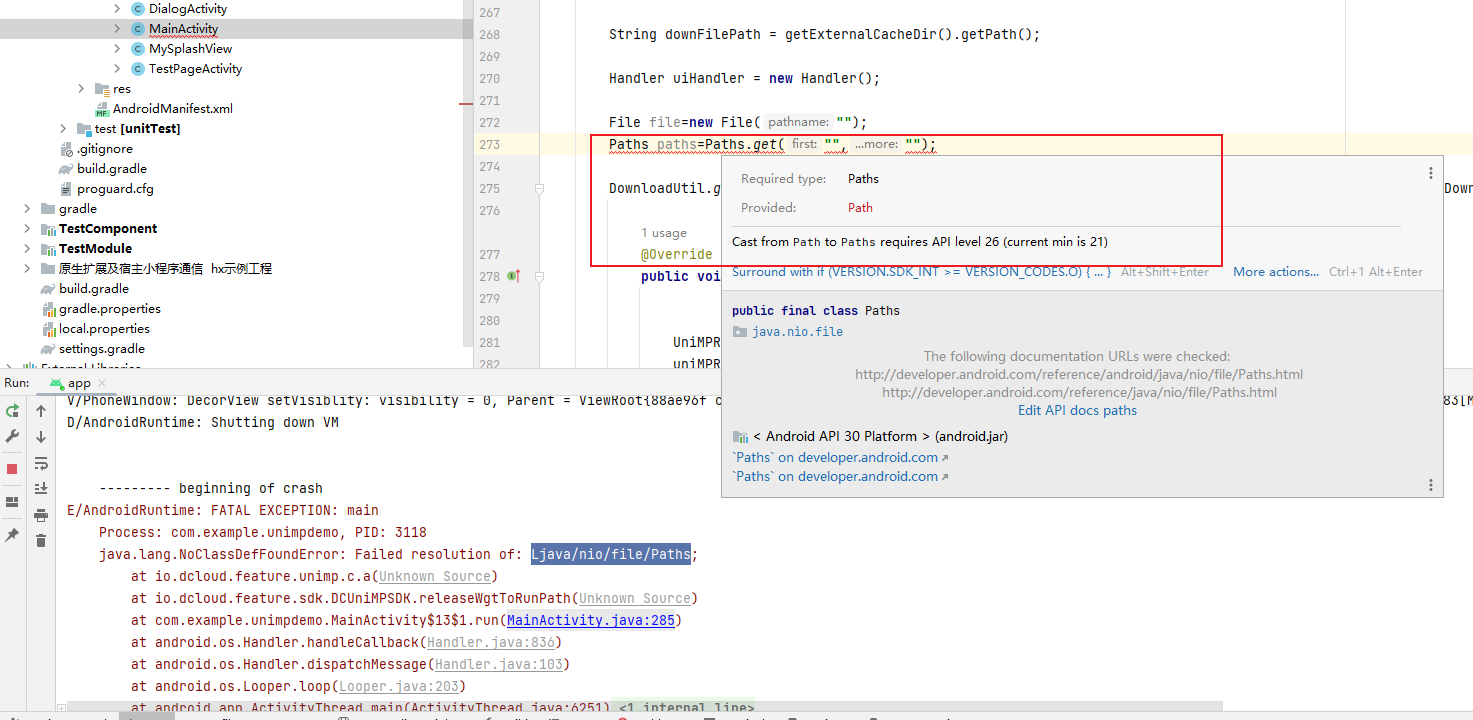This screenshot has width=1473, height=720.
Task: Click the 1 usage hint above @Override
Action: click(x=664, y=233)
